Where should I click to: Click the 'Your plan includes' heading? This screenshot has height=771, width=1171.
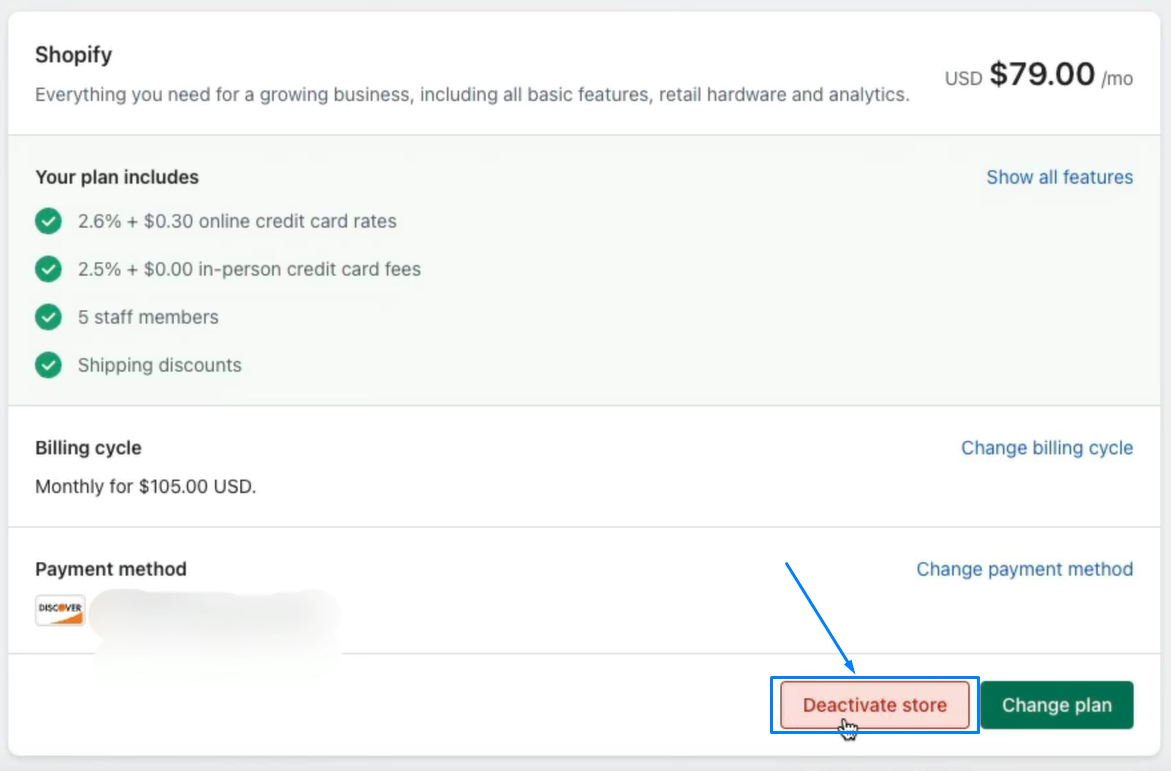[117, 177]
